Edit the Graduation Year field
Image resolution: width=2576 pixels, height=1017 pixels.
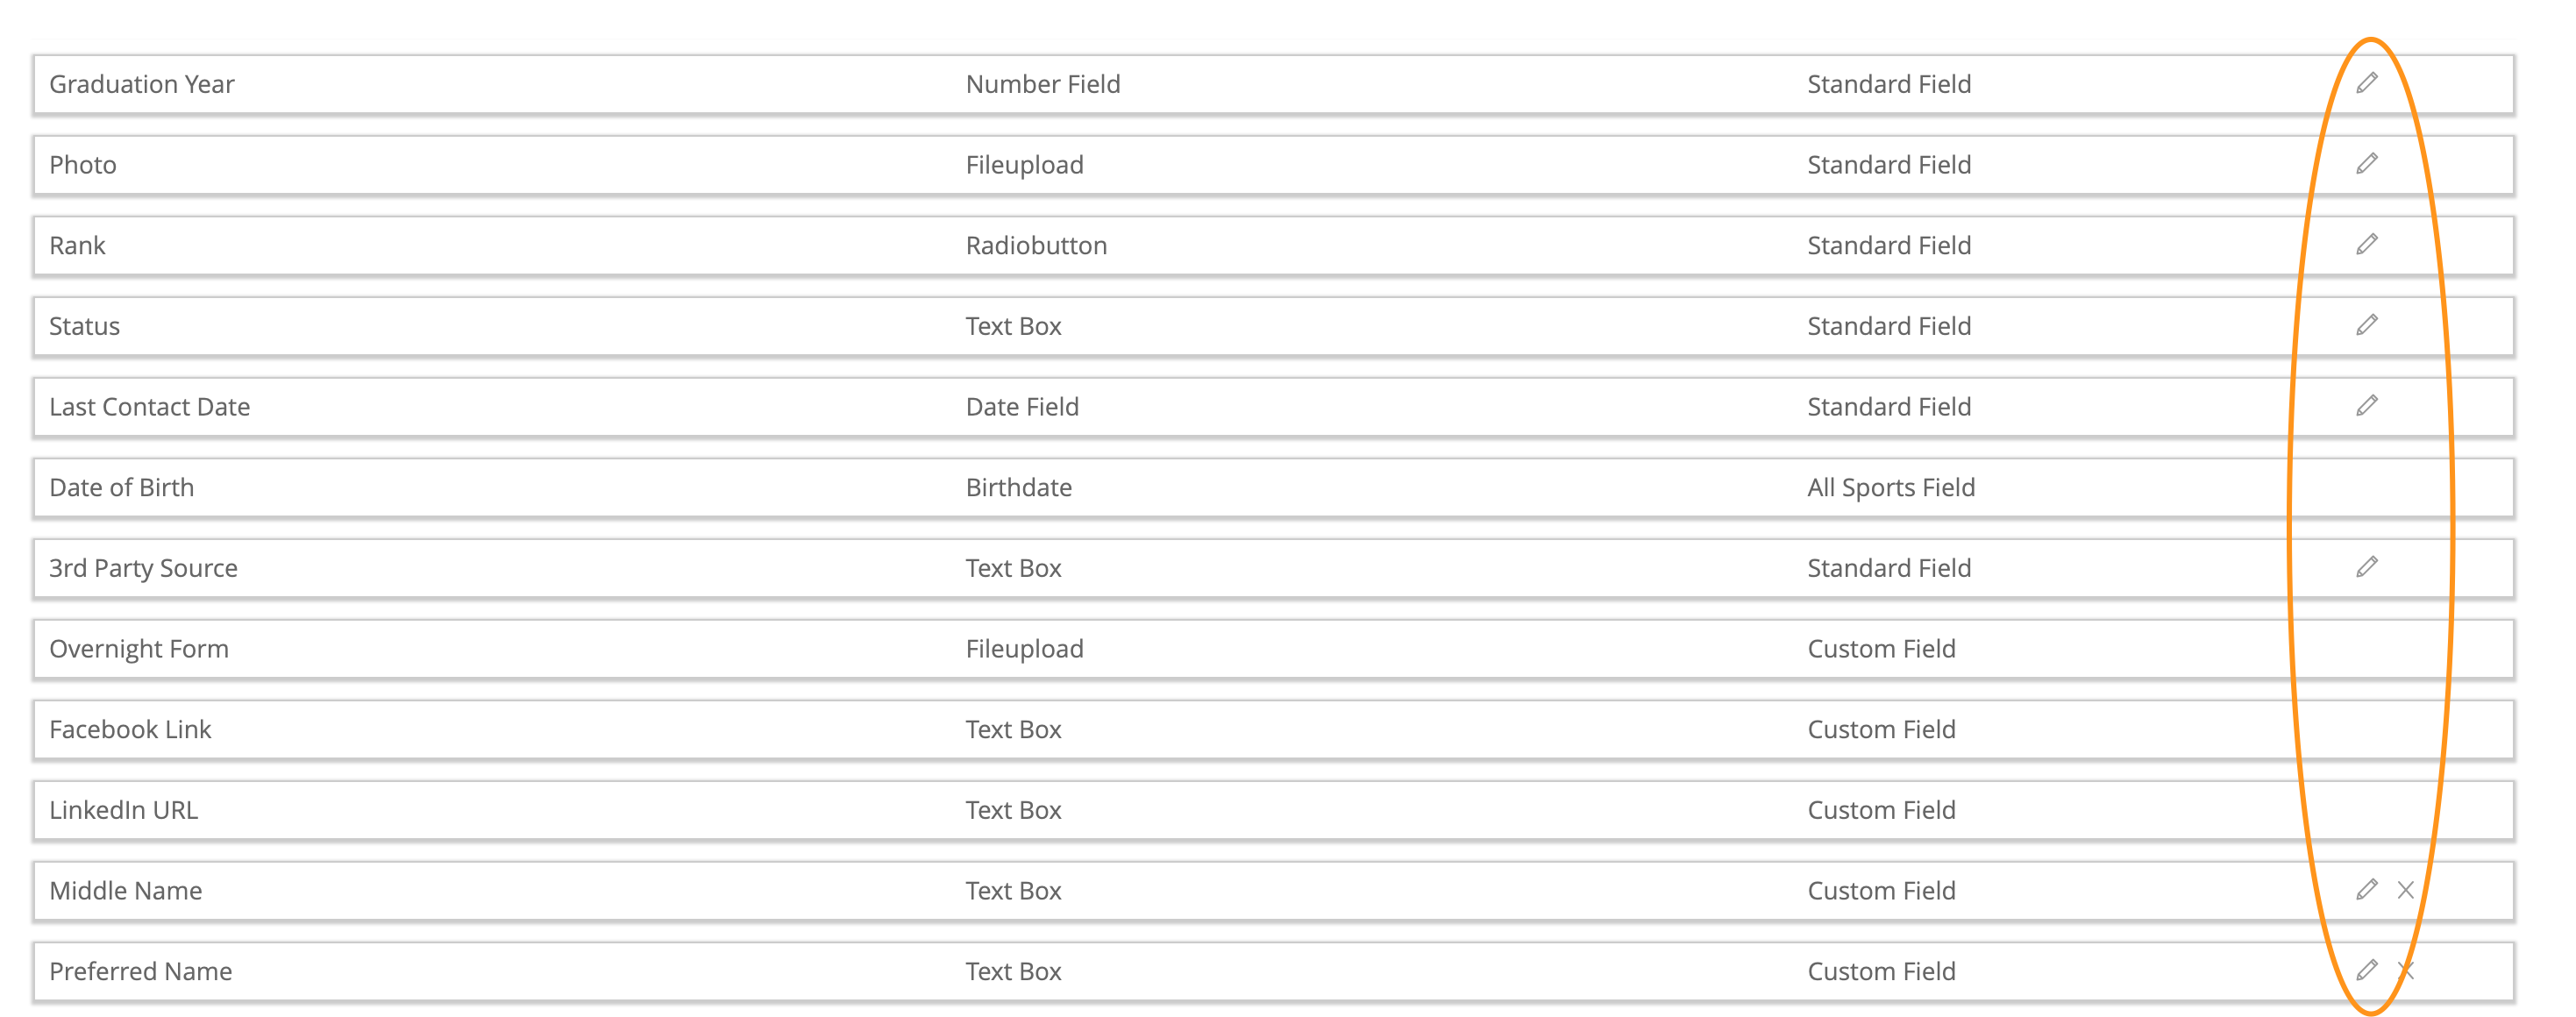pos(2366,83)
